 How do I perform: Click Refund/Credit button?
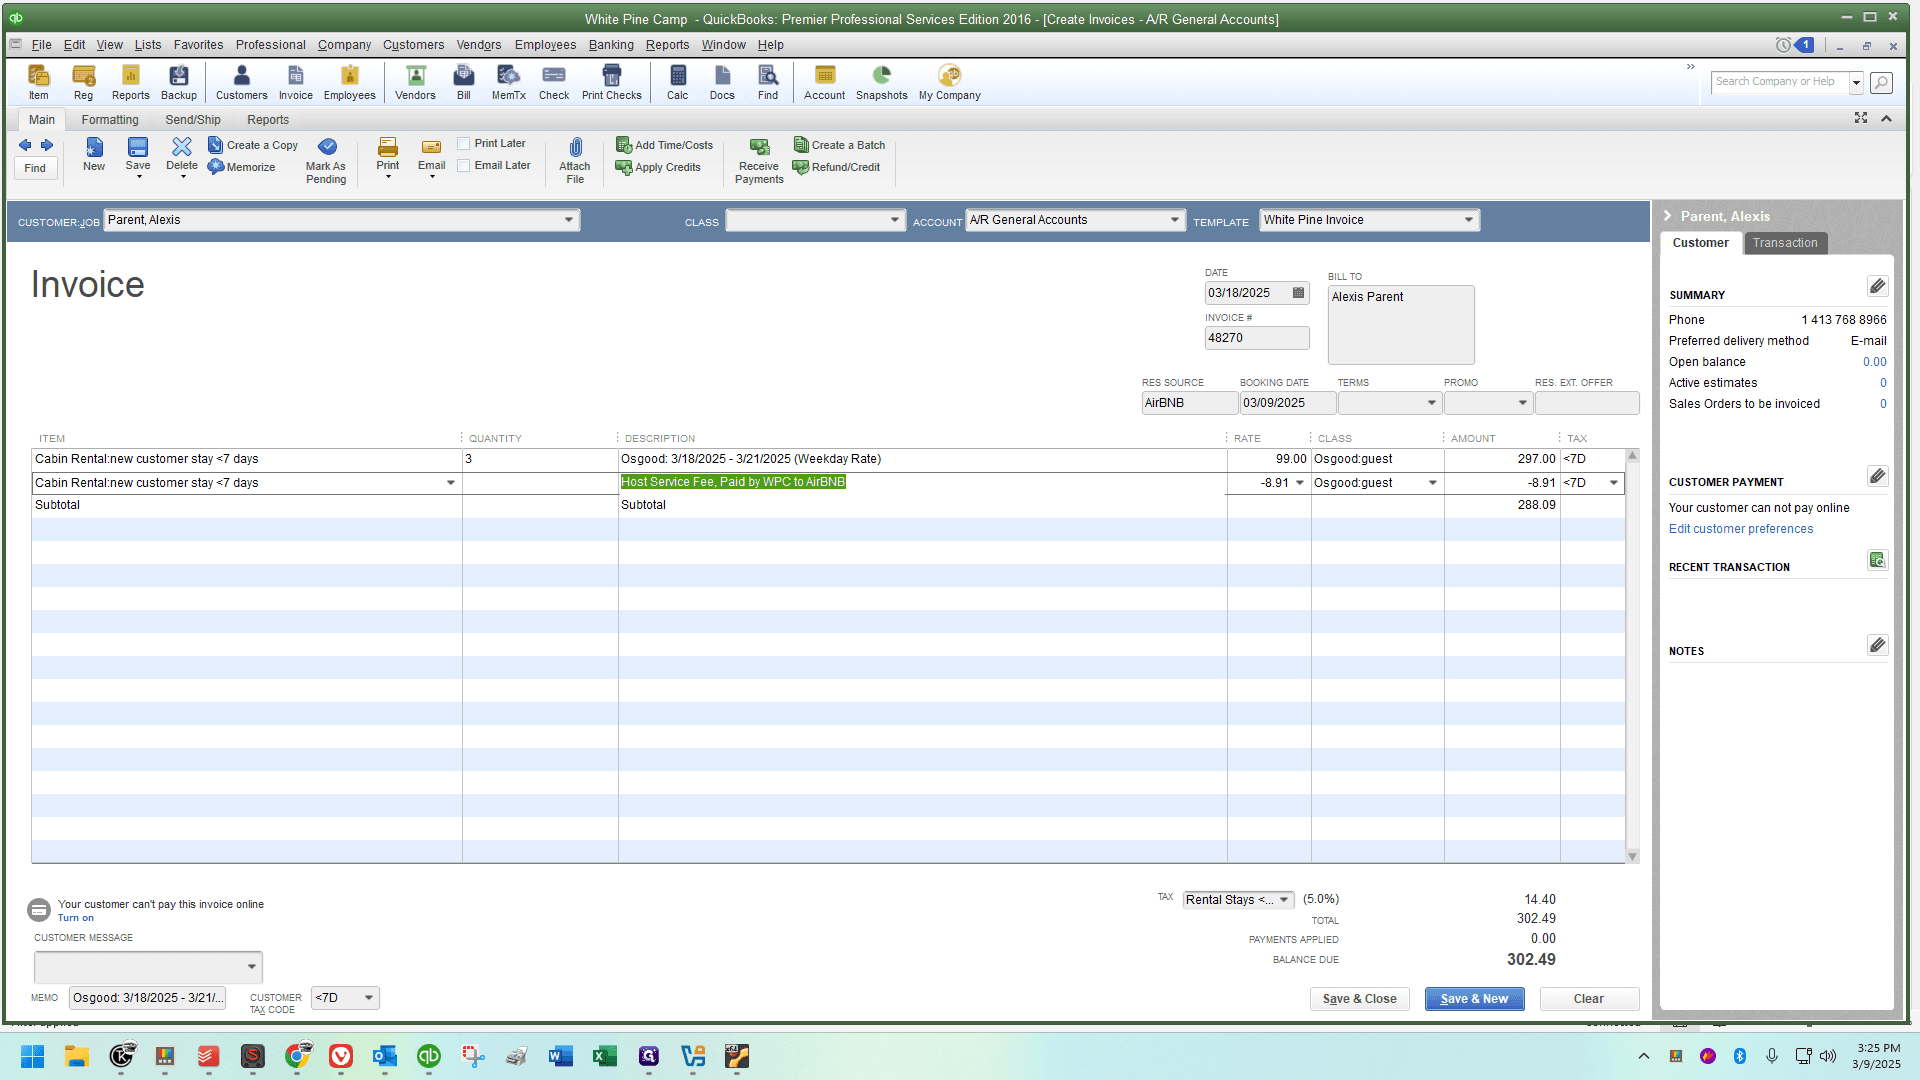[836, 167]
